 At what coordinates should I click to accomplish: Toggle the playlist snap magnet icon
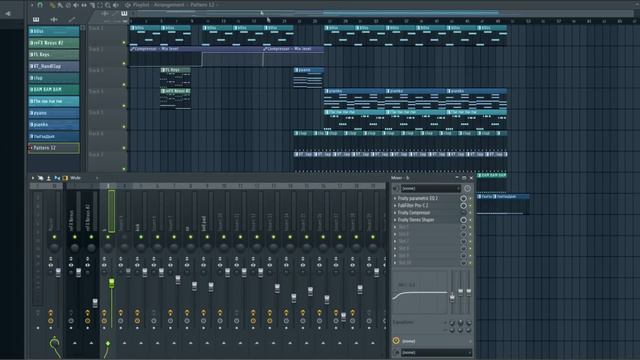40,5
